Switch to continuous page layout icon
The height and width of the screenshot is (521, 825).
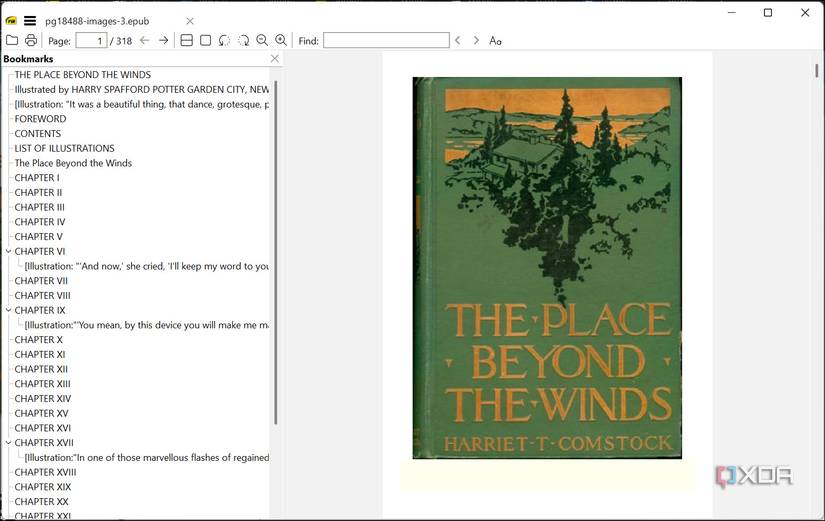(186, 41)
